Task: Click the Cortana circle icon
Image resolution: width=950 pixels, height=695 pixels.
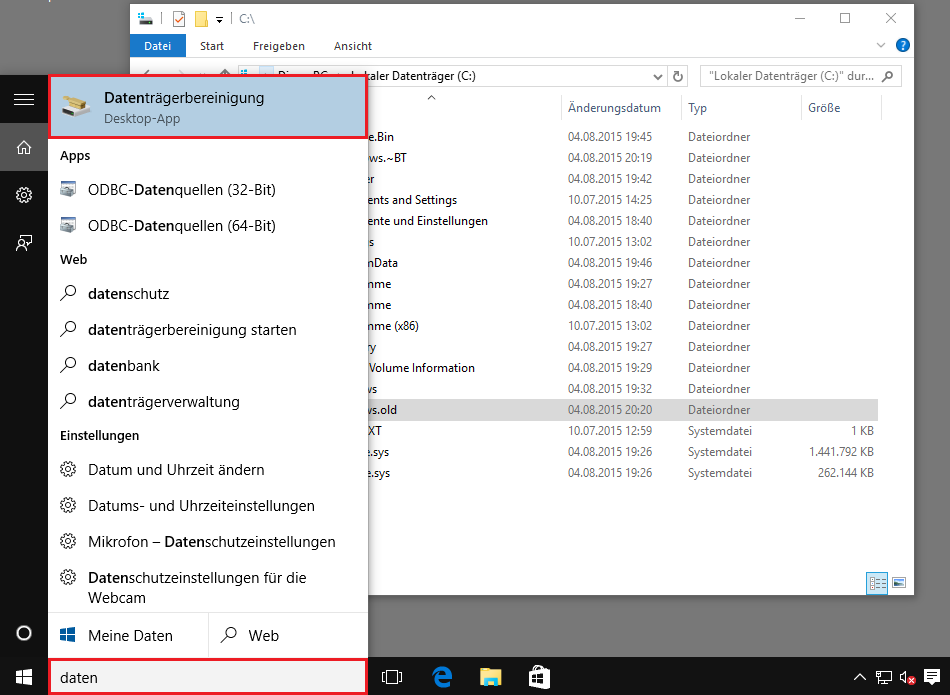Action: (x=24, y=633)
